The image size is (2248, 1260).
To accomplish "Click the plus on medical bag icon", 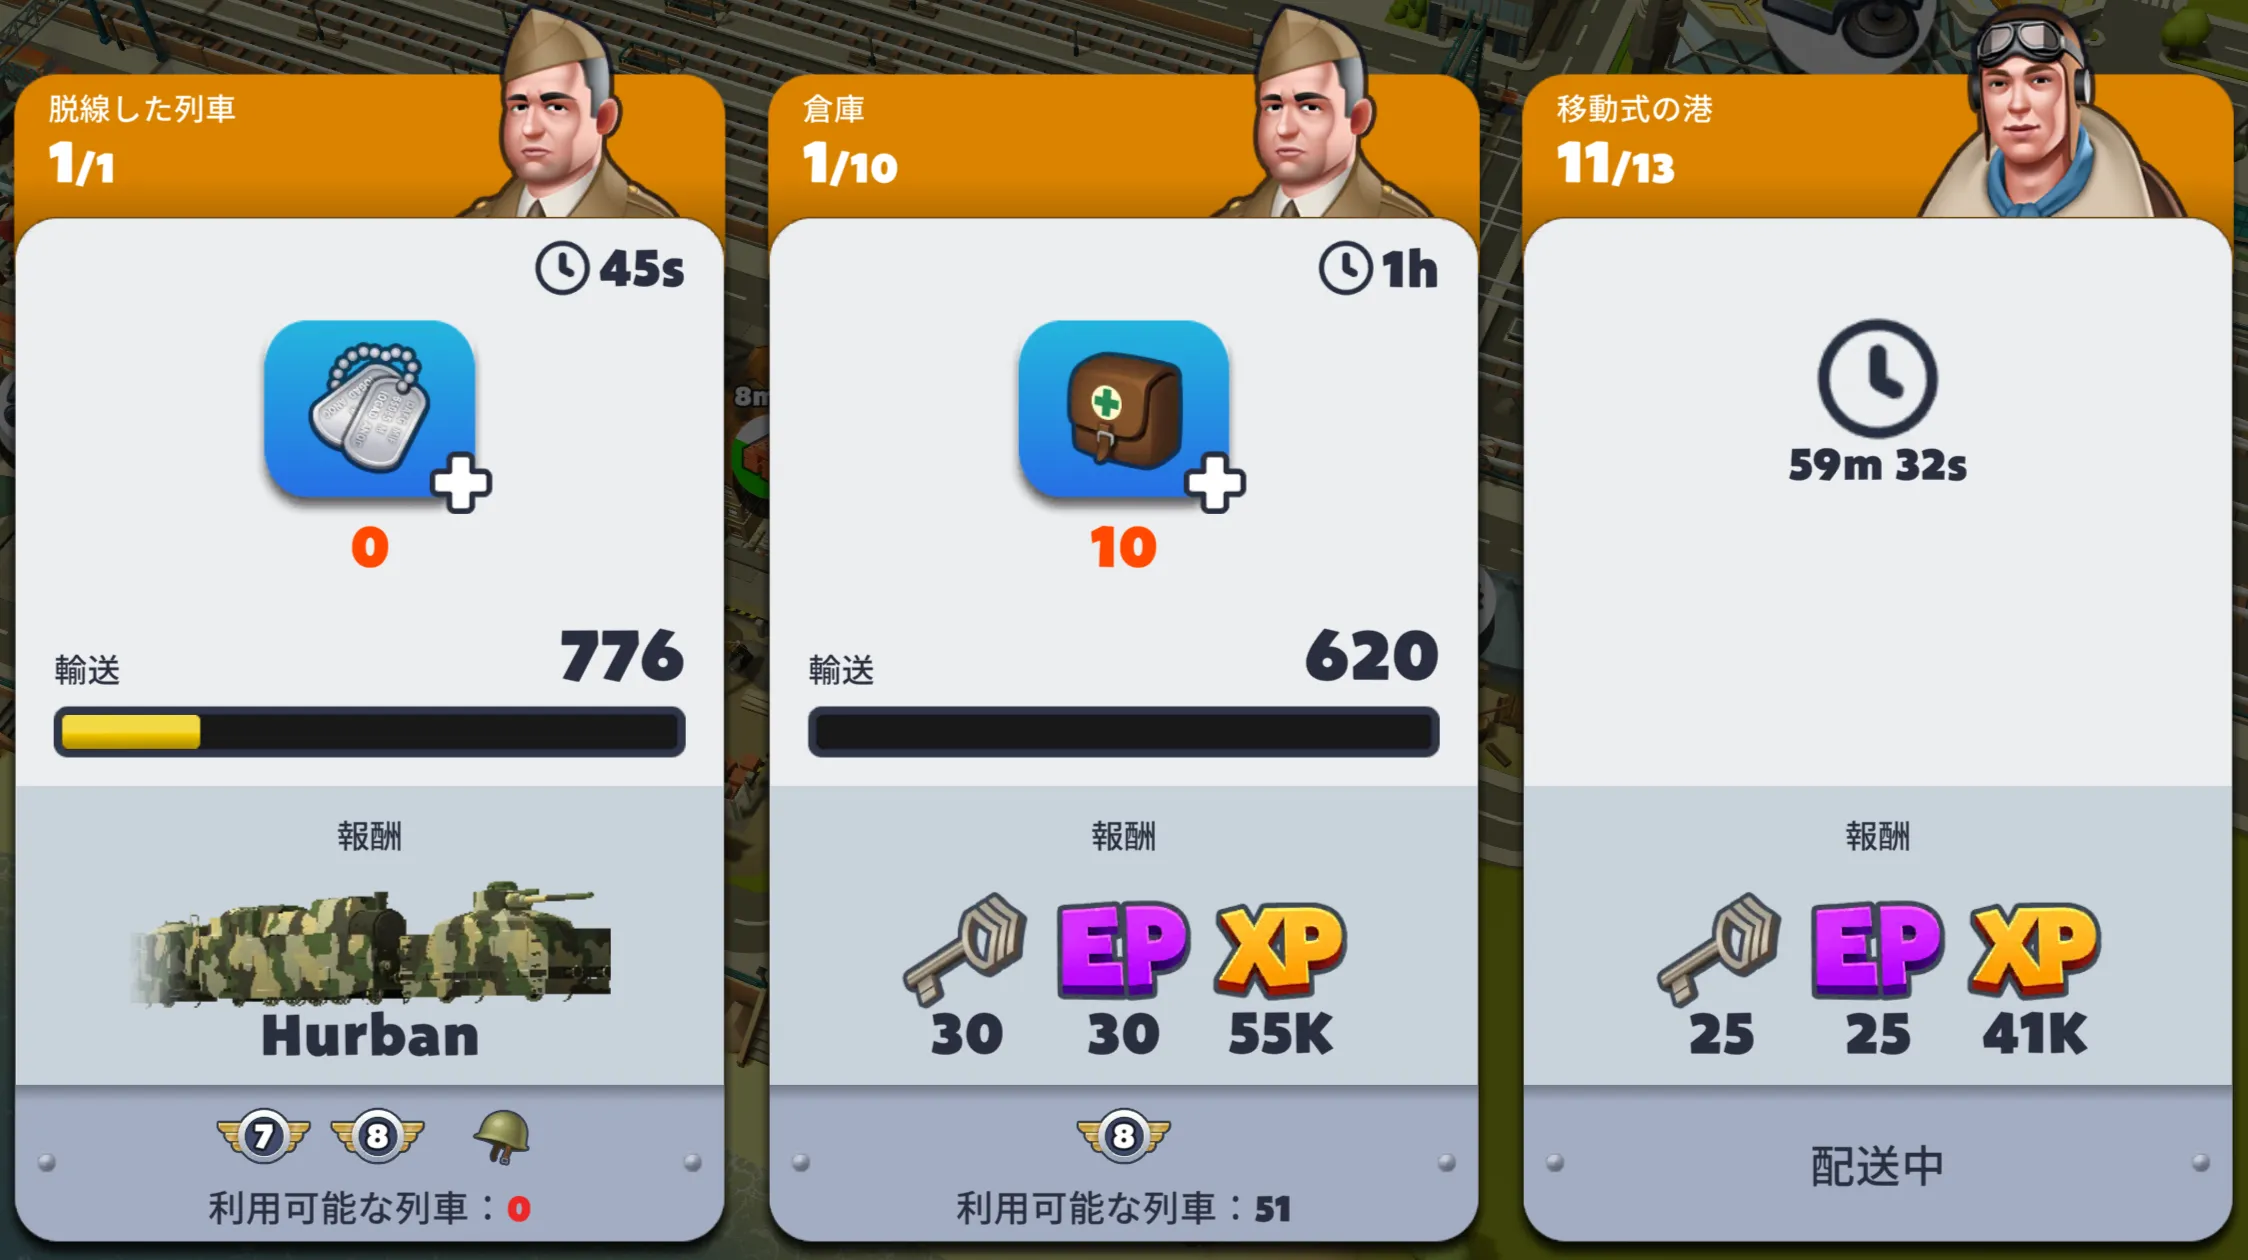I will click(x=1215, y=484).
